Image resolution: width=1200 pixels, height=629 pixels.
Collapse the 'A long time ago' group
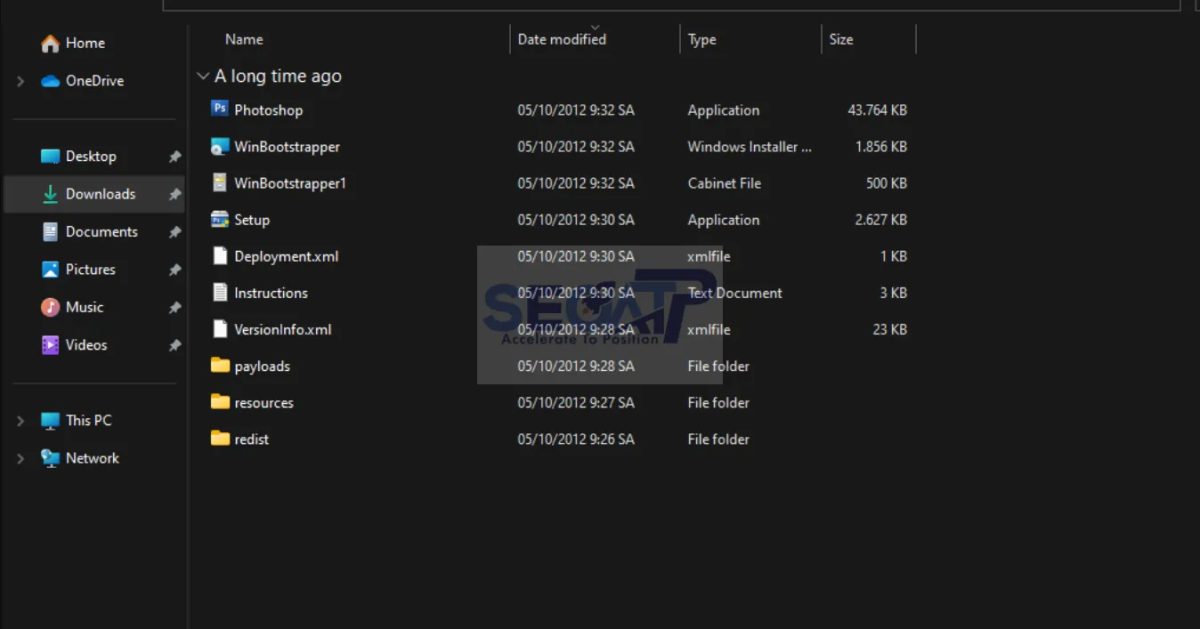coord(203,75)
